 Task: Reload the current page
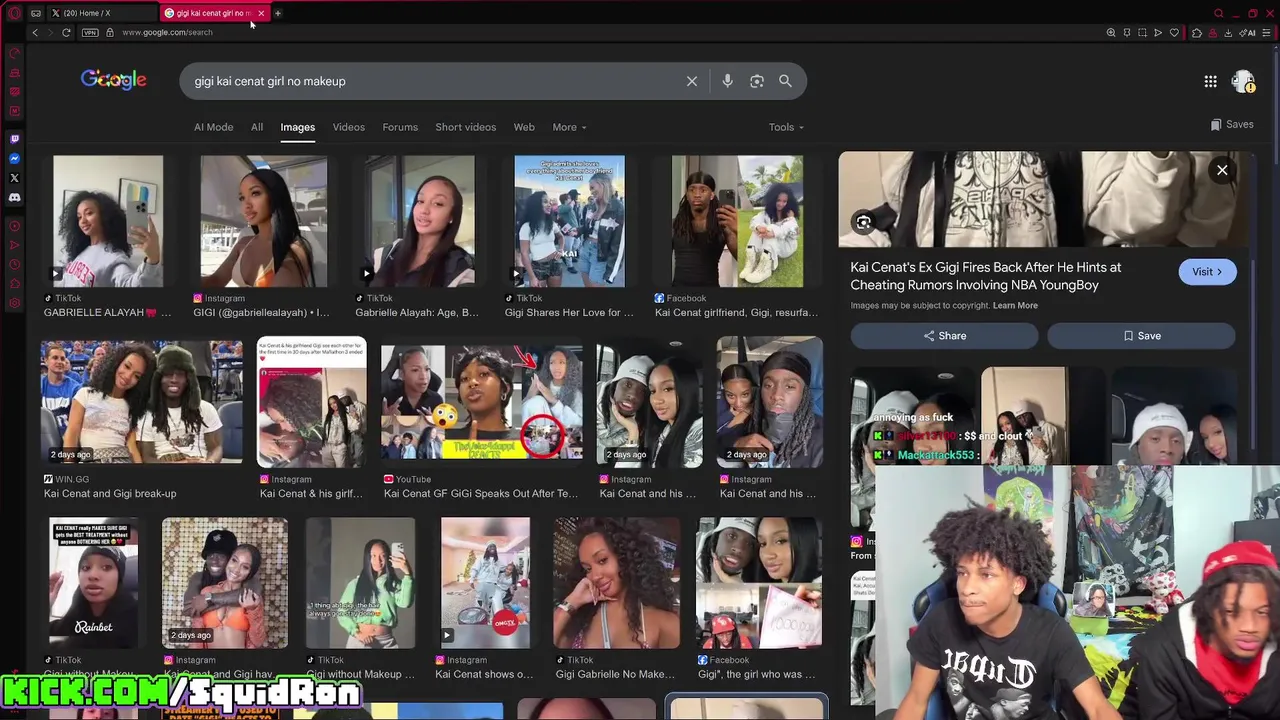coord(66,32)
